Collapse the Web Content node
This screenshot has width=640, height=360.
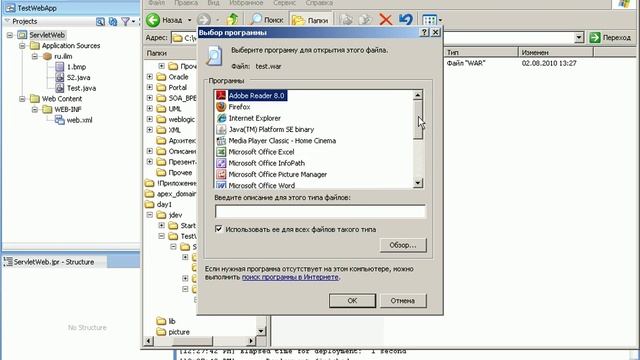coord(22,99)
